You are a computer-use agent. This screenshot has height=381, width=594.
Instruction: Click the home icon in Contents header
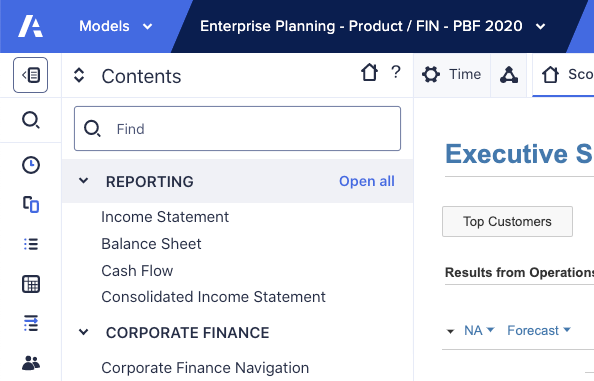tap(369, 72)
